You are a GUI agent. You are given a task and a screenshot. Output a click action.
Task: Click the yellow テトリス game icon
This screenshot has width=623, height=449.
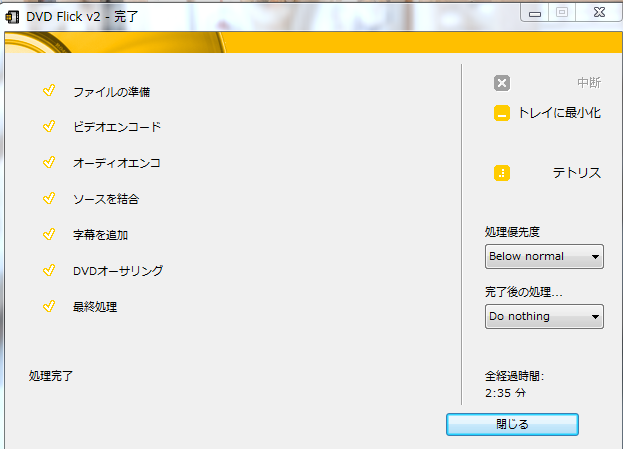502,173
